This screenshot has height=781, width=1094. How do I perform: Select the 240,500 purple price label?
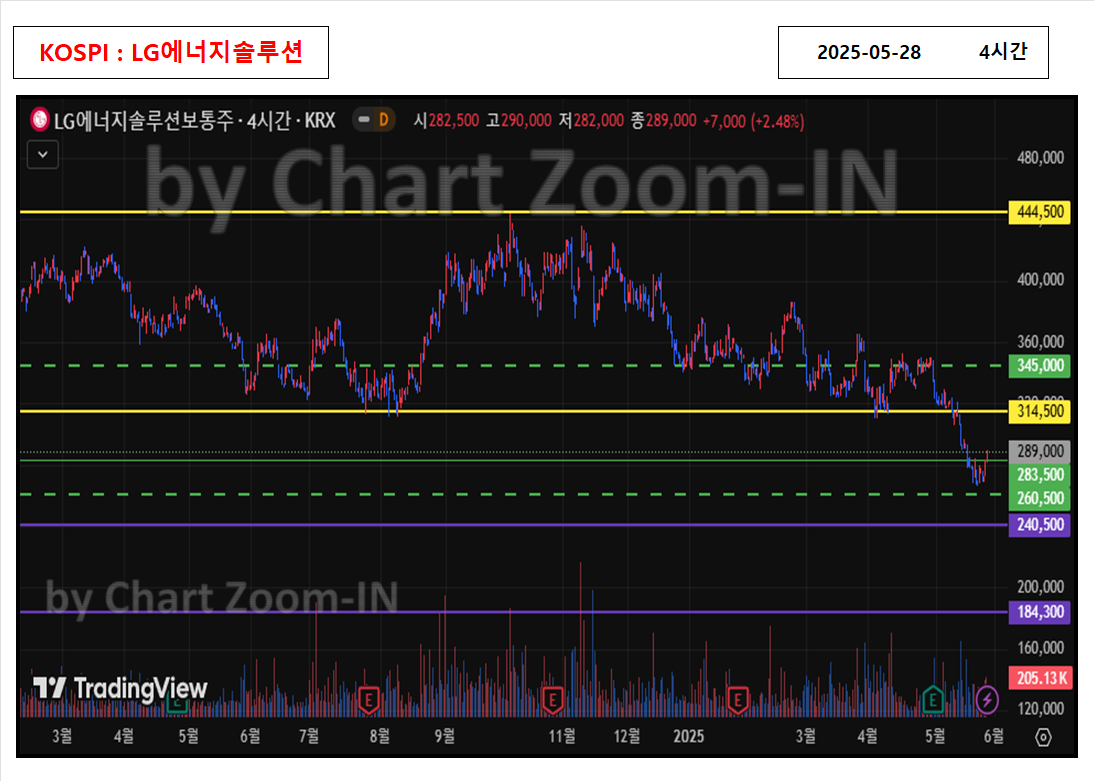point(1040,525)
